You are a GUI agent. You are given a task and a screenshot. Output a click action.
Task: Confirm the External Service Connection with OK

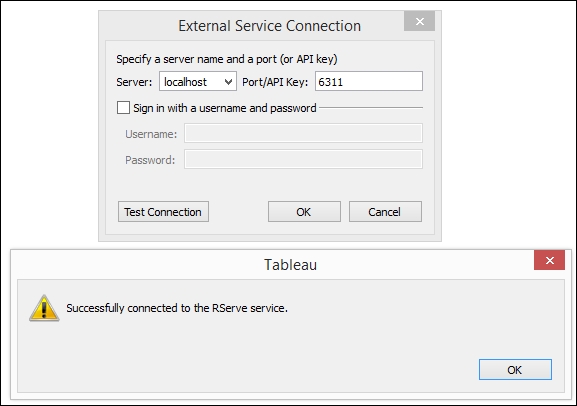(x=304, y=212)
